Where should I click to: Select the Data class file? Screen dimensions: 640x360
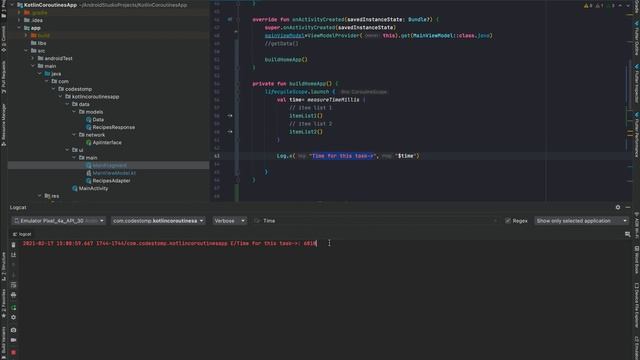95,120
